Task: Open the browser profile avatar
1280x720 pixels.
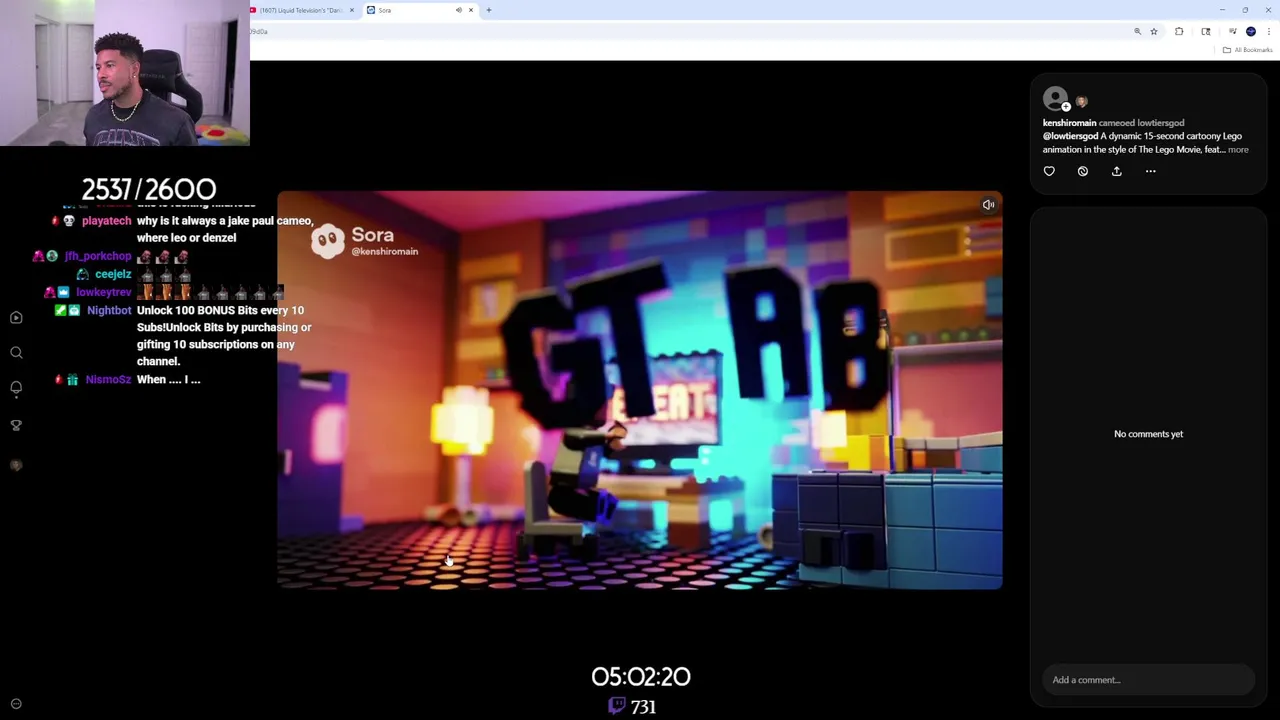Action: coord(1251,32)
